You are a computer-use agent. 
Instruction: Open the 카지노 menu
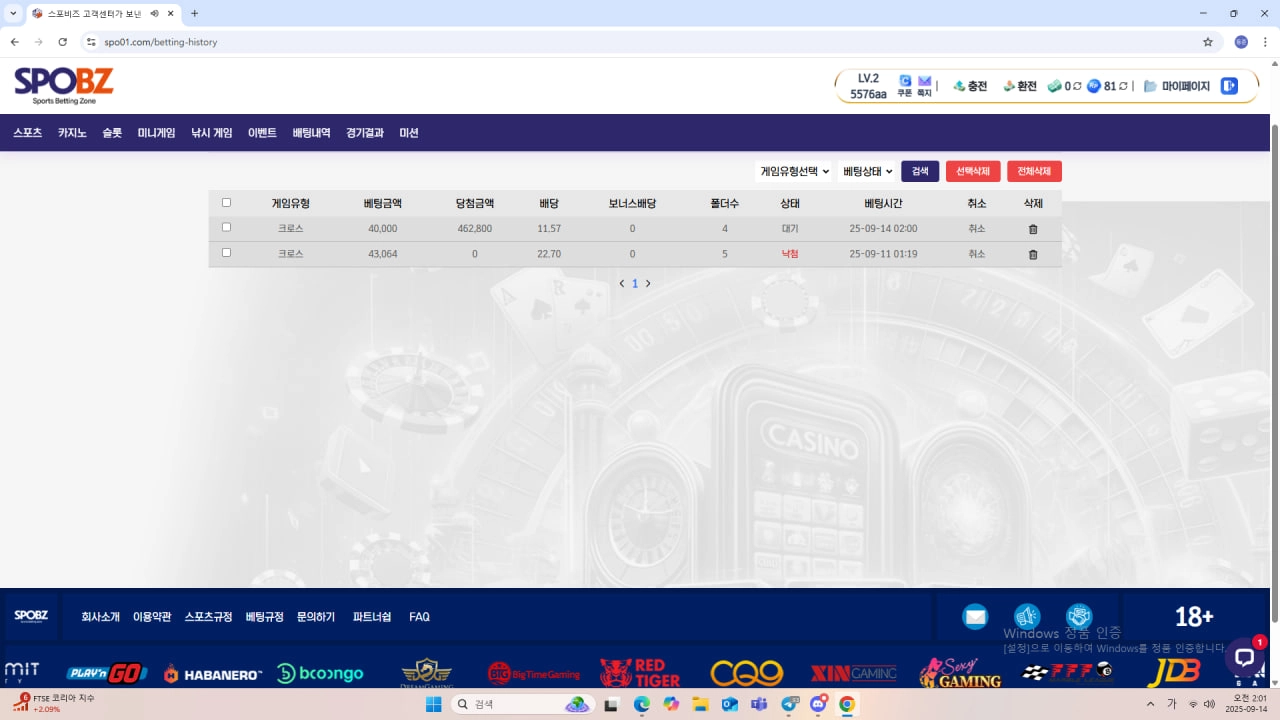point(72,133)
